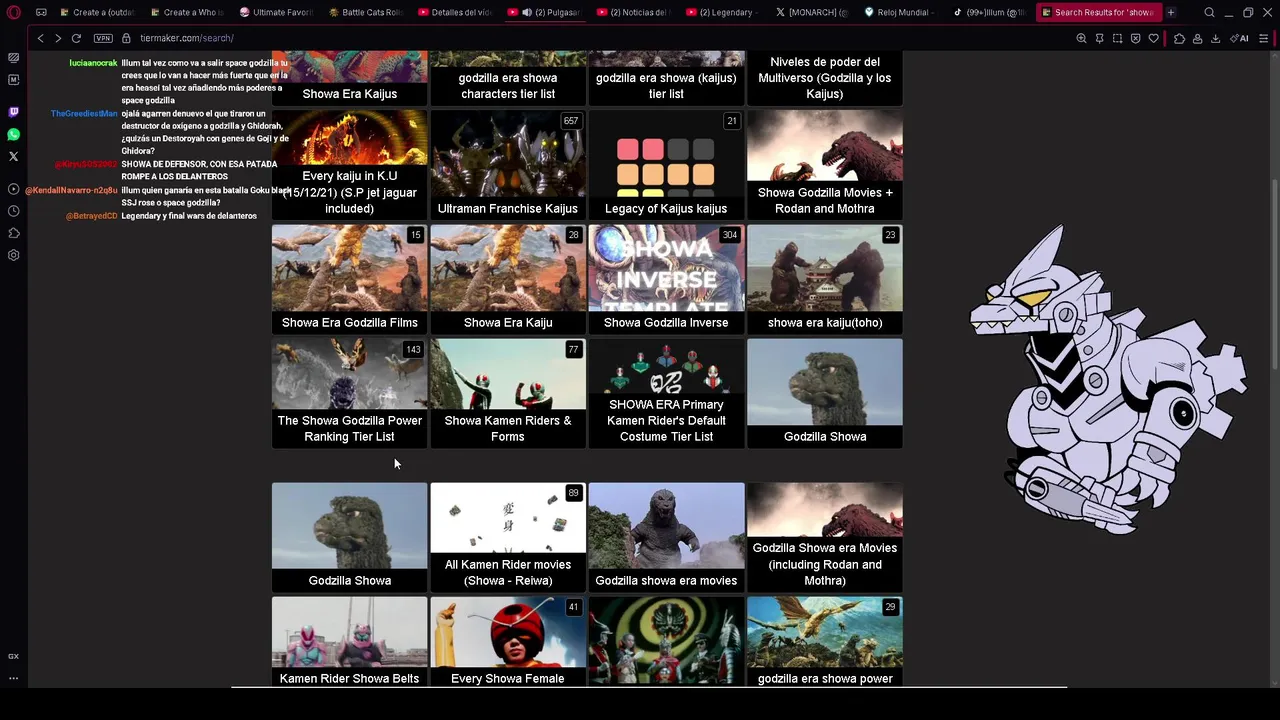Click chat username 'TheGreediestMan'
The image size is (1280, 720).
click(84, 114)
